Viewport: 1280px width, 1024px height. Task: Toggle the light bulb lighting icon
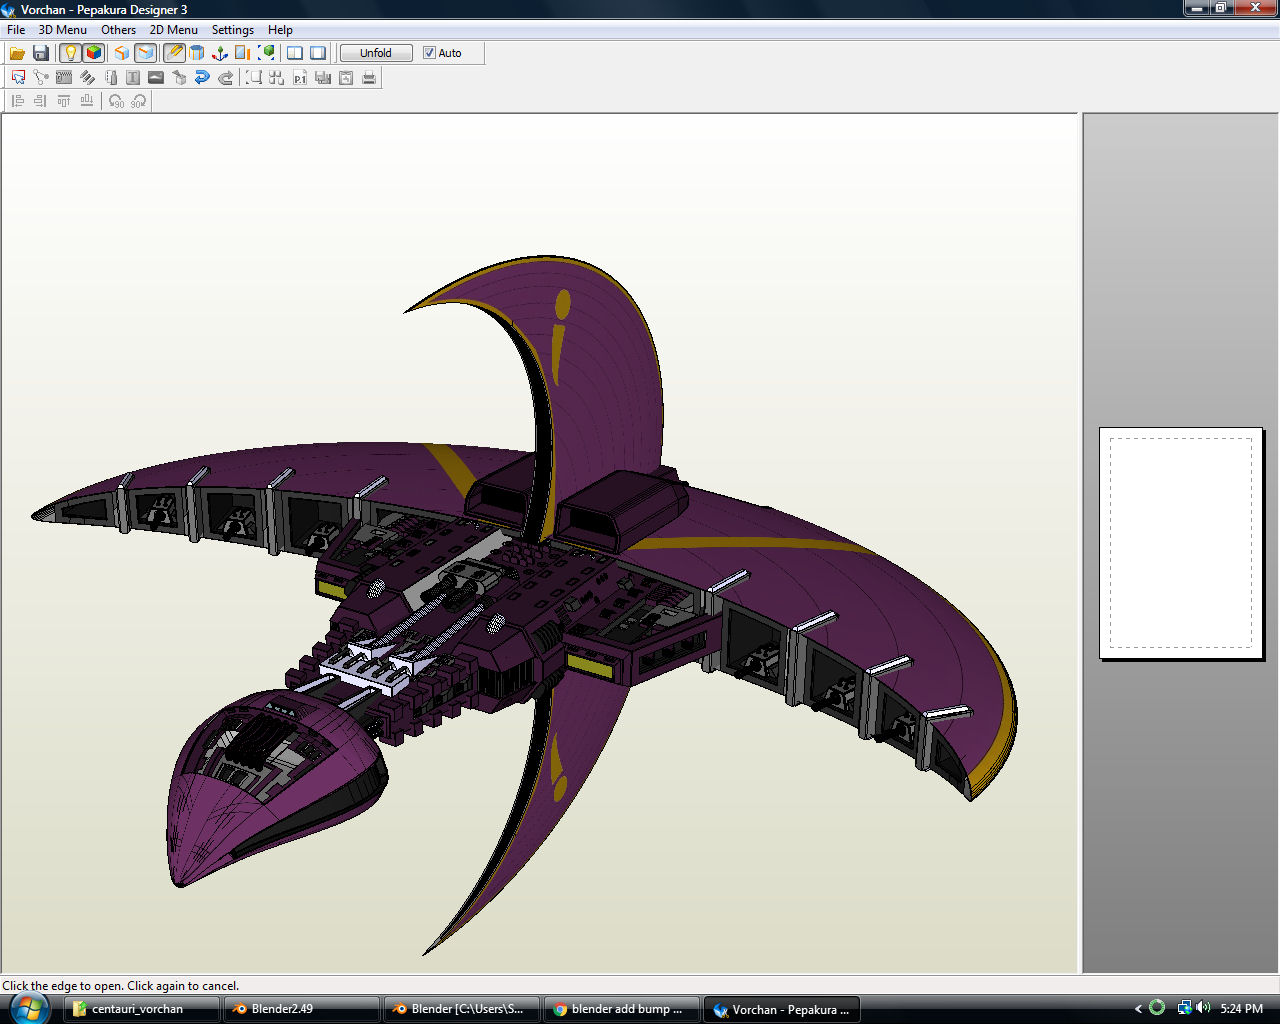[x=70, y=53]
